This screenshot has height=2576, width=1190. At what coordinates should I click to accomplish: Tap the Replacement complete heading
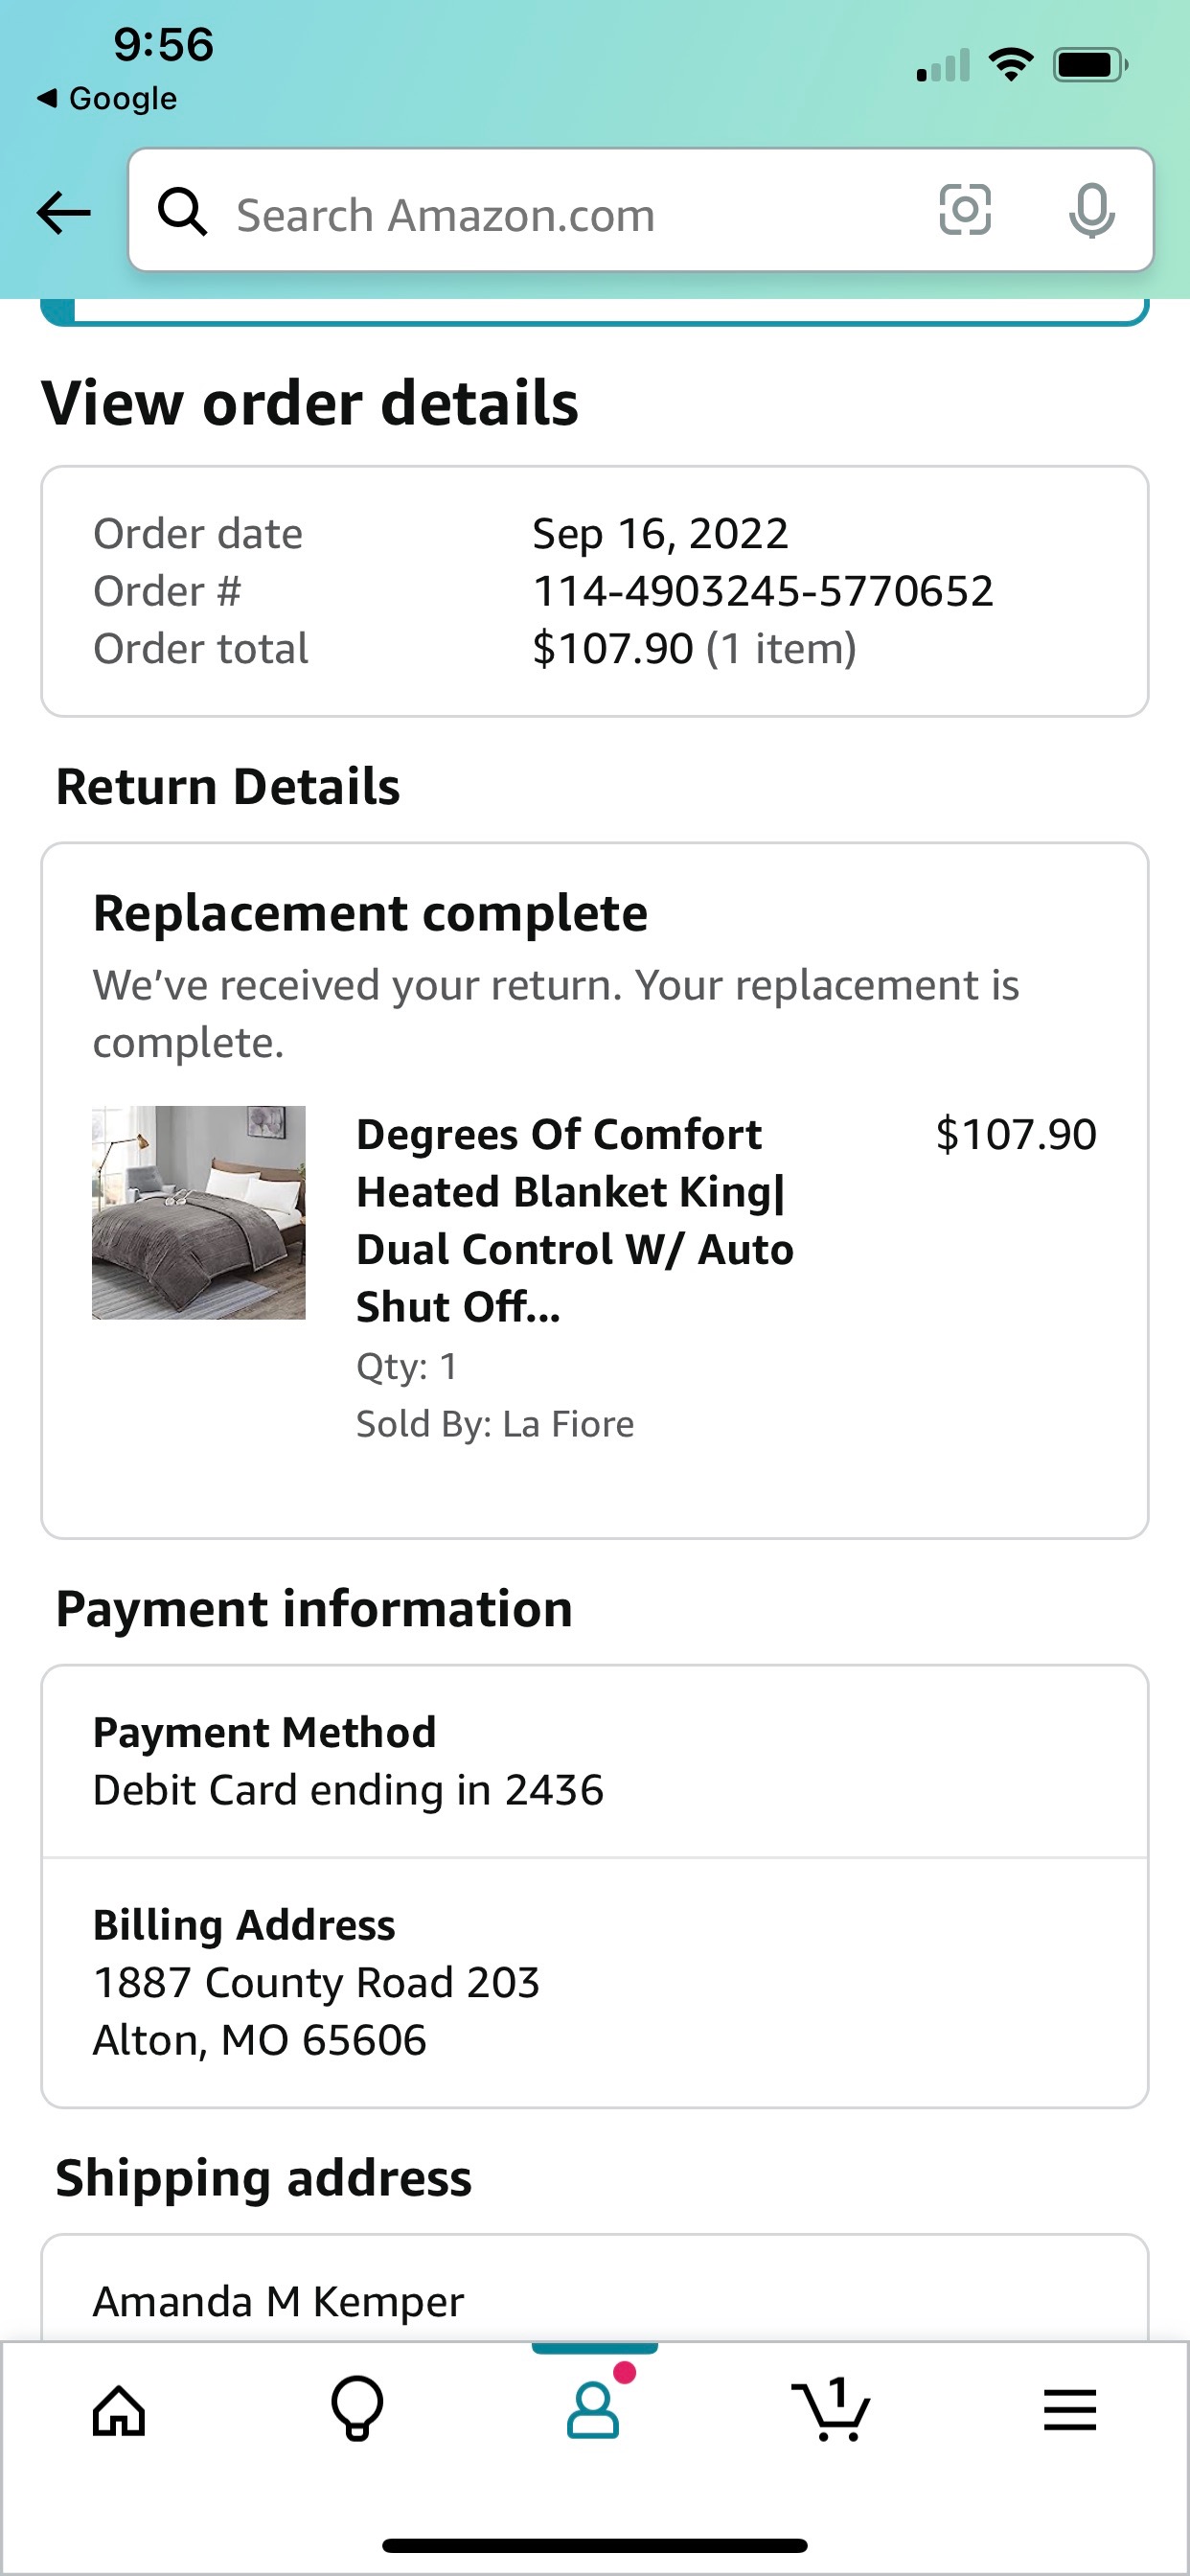(x=370, y=913)
